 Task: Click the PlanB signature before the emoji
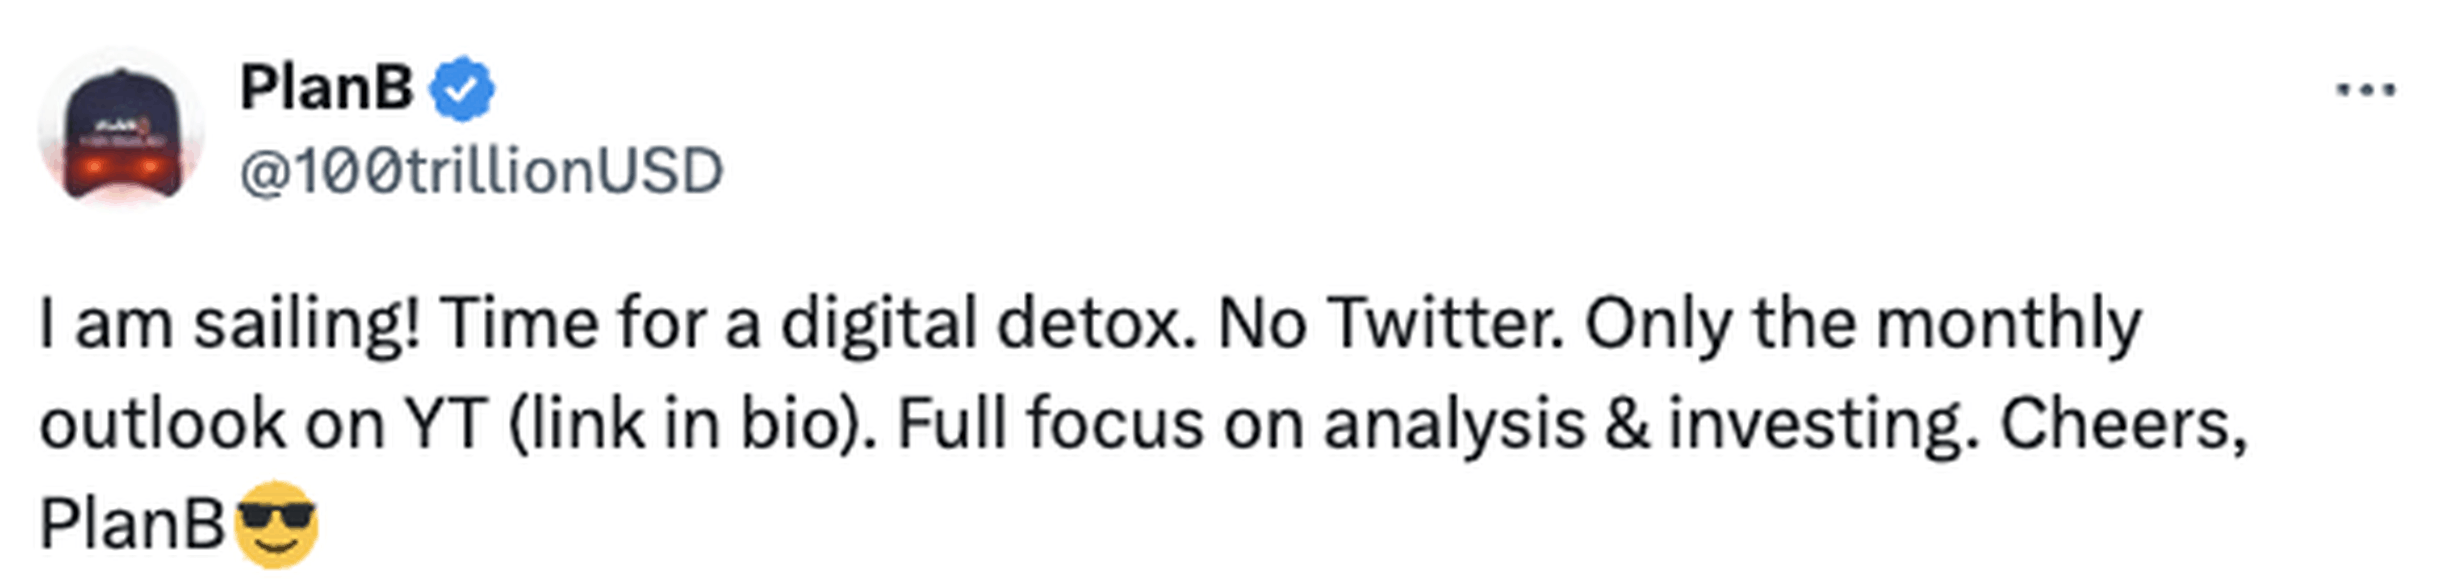(132, 524)
